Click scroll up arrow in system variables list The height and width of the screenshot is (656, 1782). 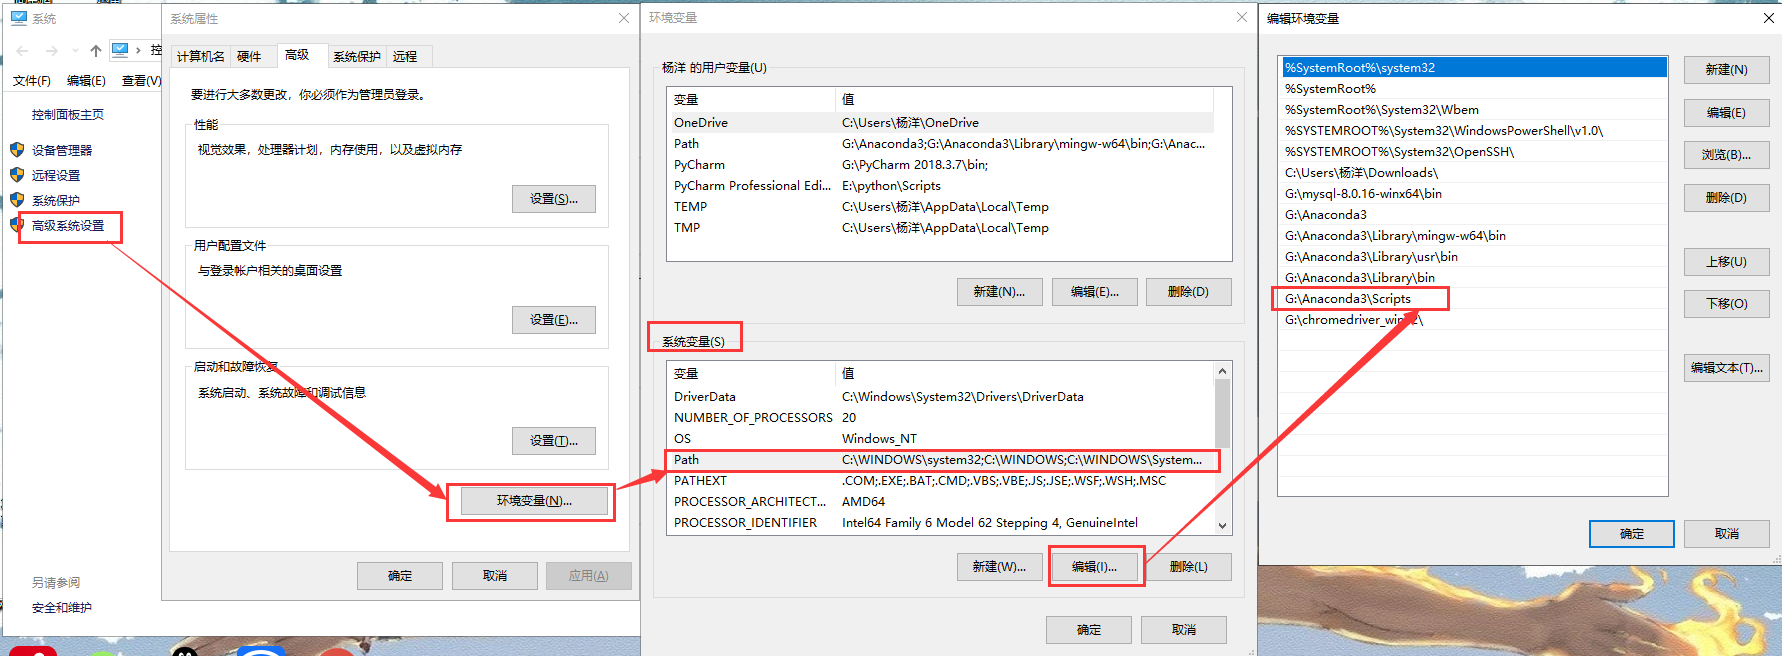1222,371
